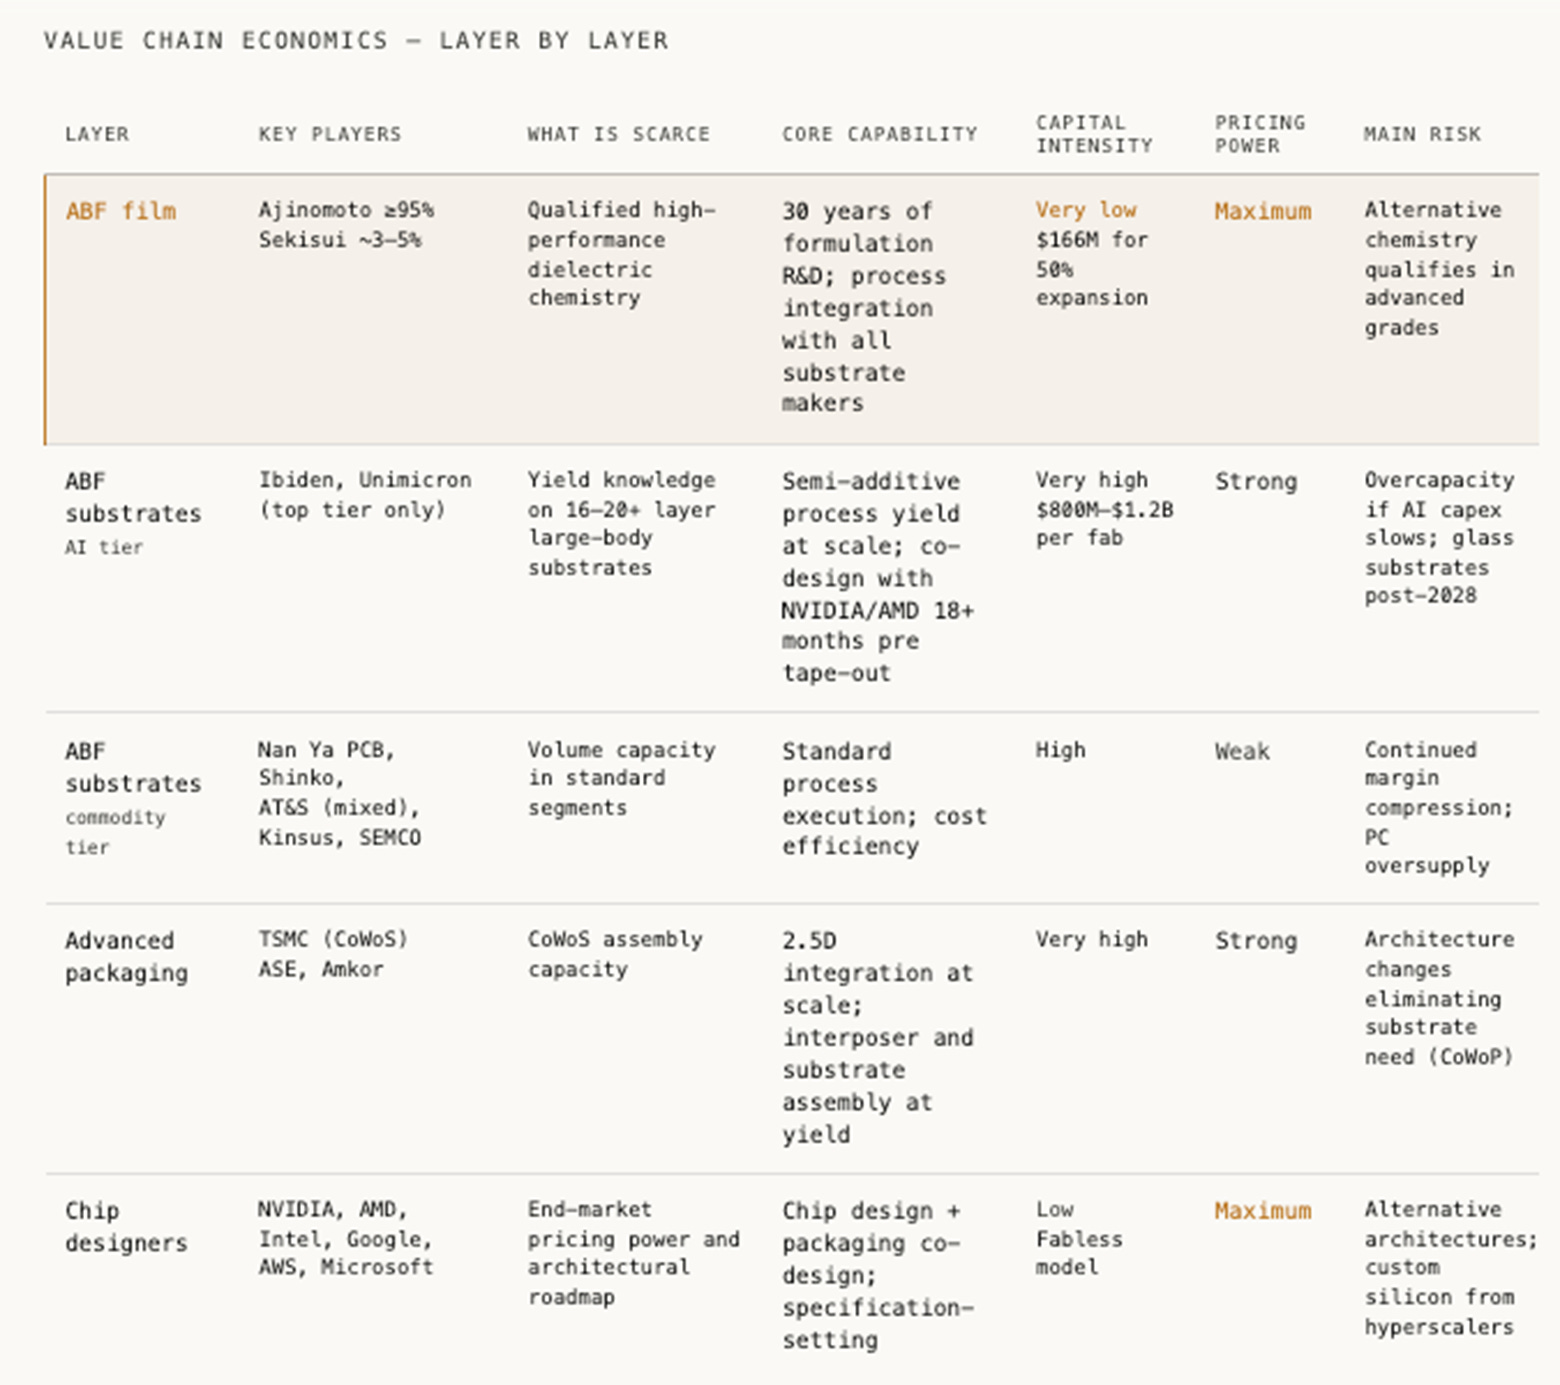Select 'Architecture changes eliminating substrate need' cell
This screenshot has height=1385, width=1560.
1440,998
